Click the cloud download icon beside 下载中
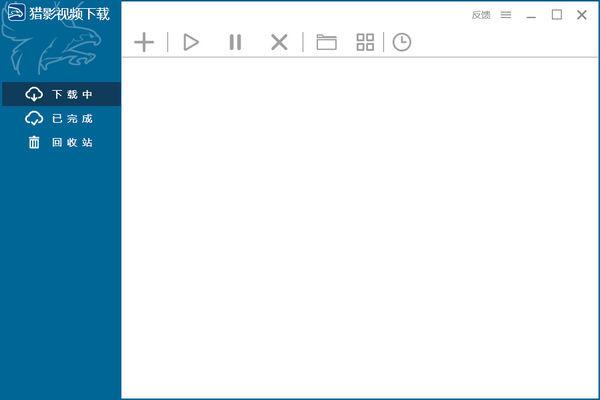This screenshot has width=600, height=400. [x=34, y=95]
